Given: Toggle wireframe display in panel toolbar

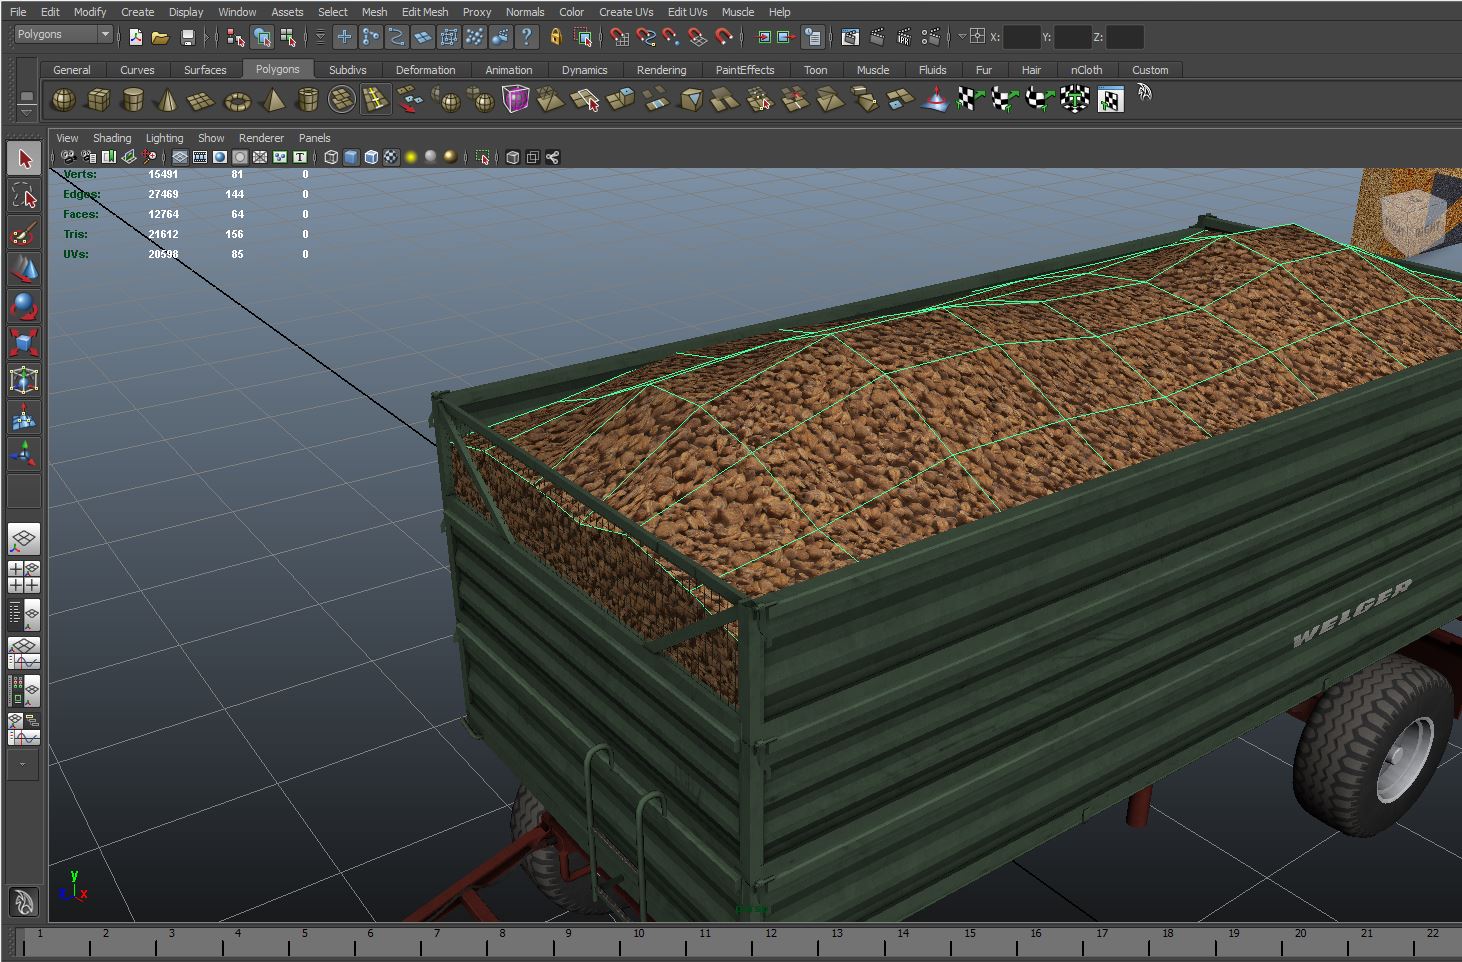Looking at the screenshot, I should point(331,157).
